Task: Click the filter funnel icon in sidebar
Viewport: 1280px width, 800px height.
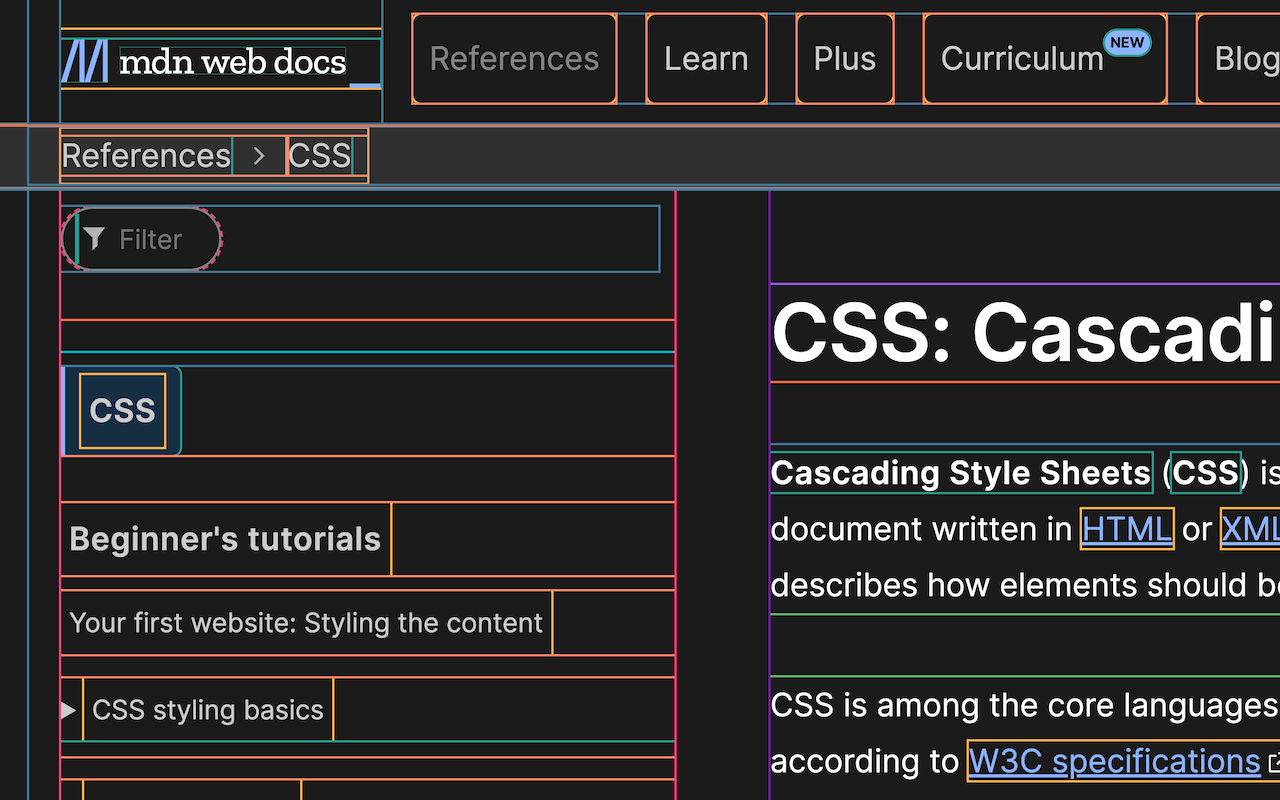Action: [95, 238]
